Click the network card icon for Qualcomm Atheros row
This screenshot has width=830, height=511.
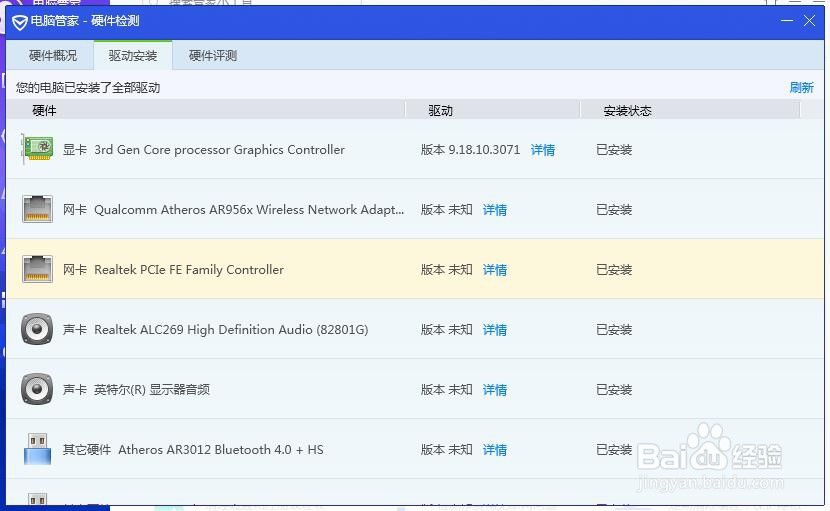pos(37,209)
